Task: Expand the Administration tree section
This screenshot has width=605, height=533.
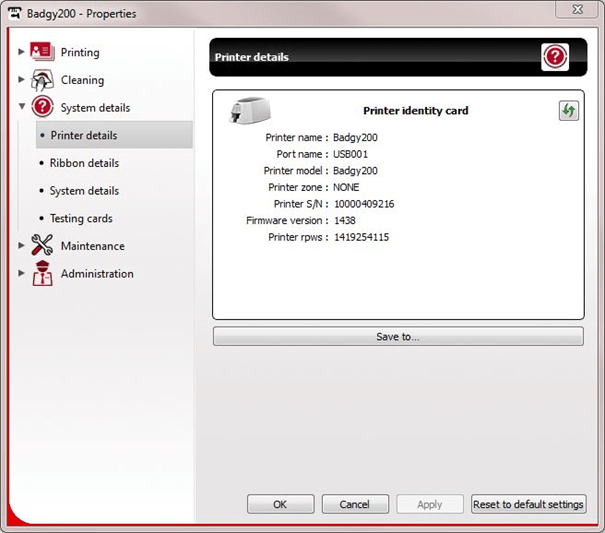Action: coord(21,272)
